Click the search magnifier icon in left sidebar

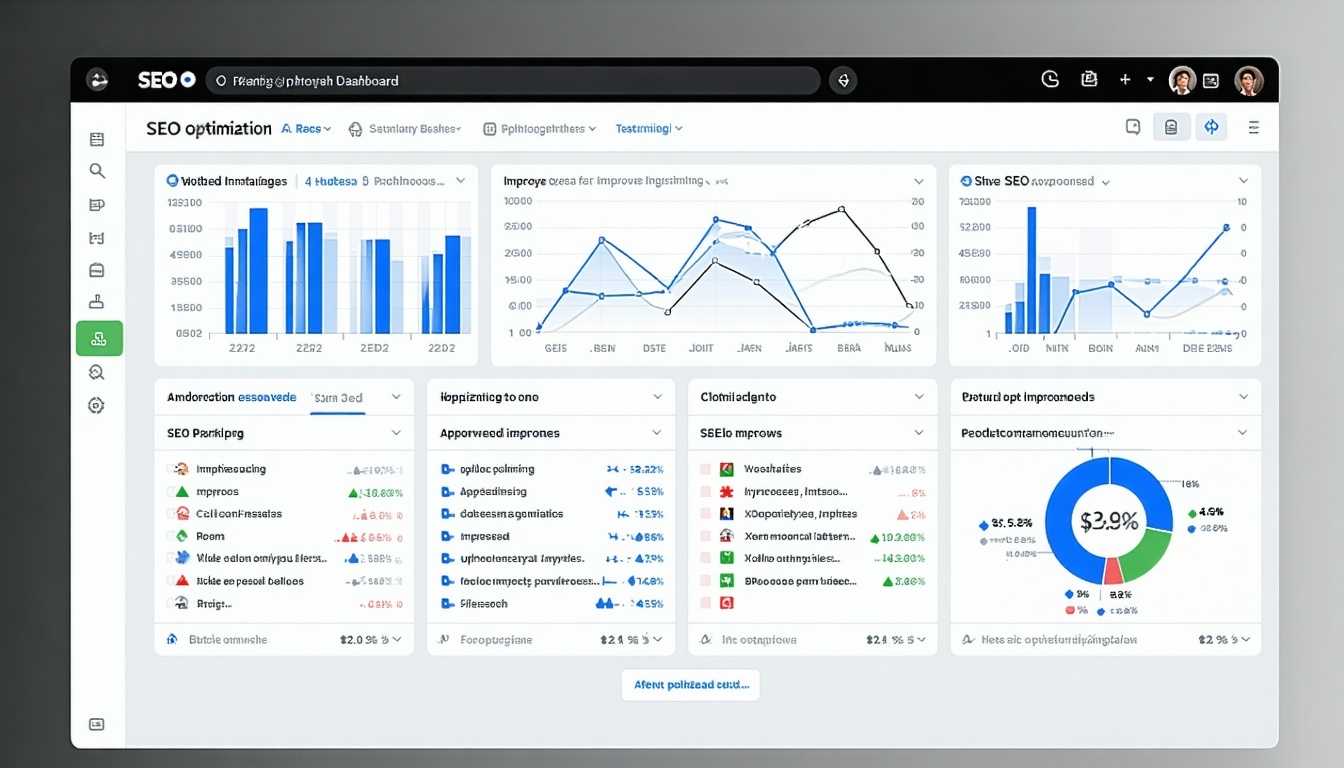tap(97, 171)
